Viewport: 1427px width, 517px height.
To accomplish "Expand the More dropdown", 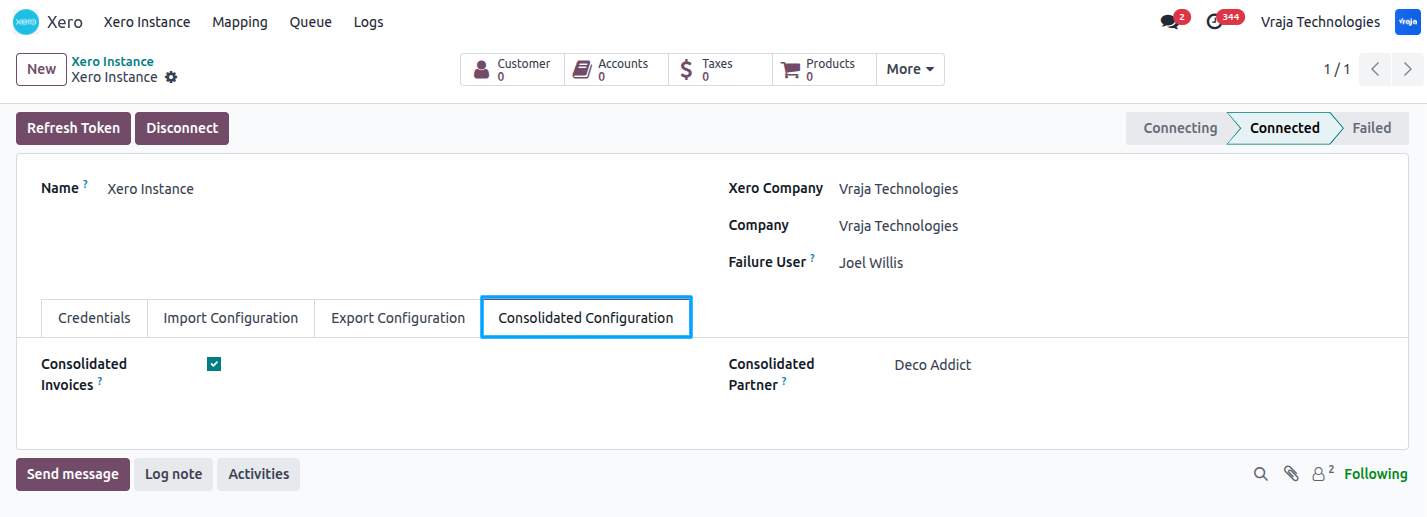I will click(910, 69).
